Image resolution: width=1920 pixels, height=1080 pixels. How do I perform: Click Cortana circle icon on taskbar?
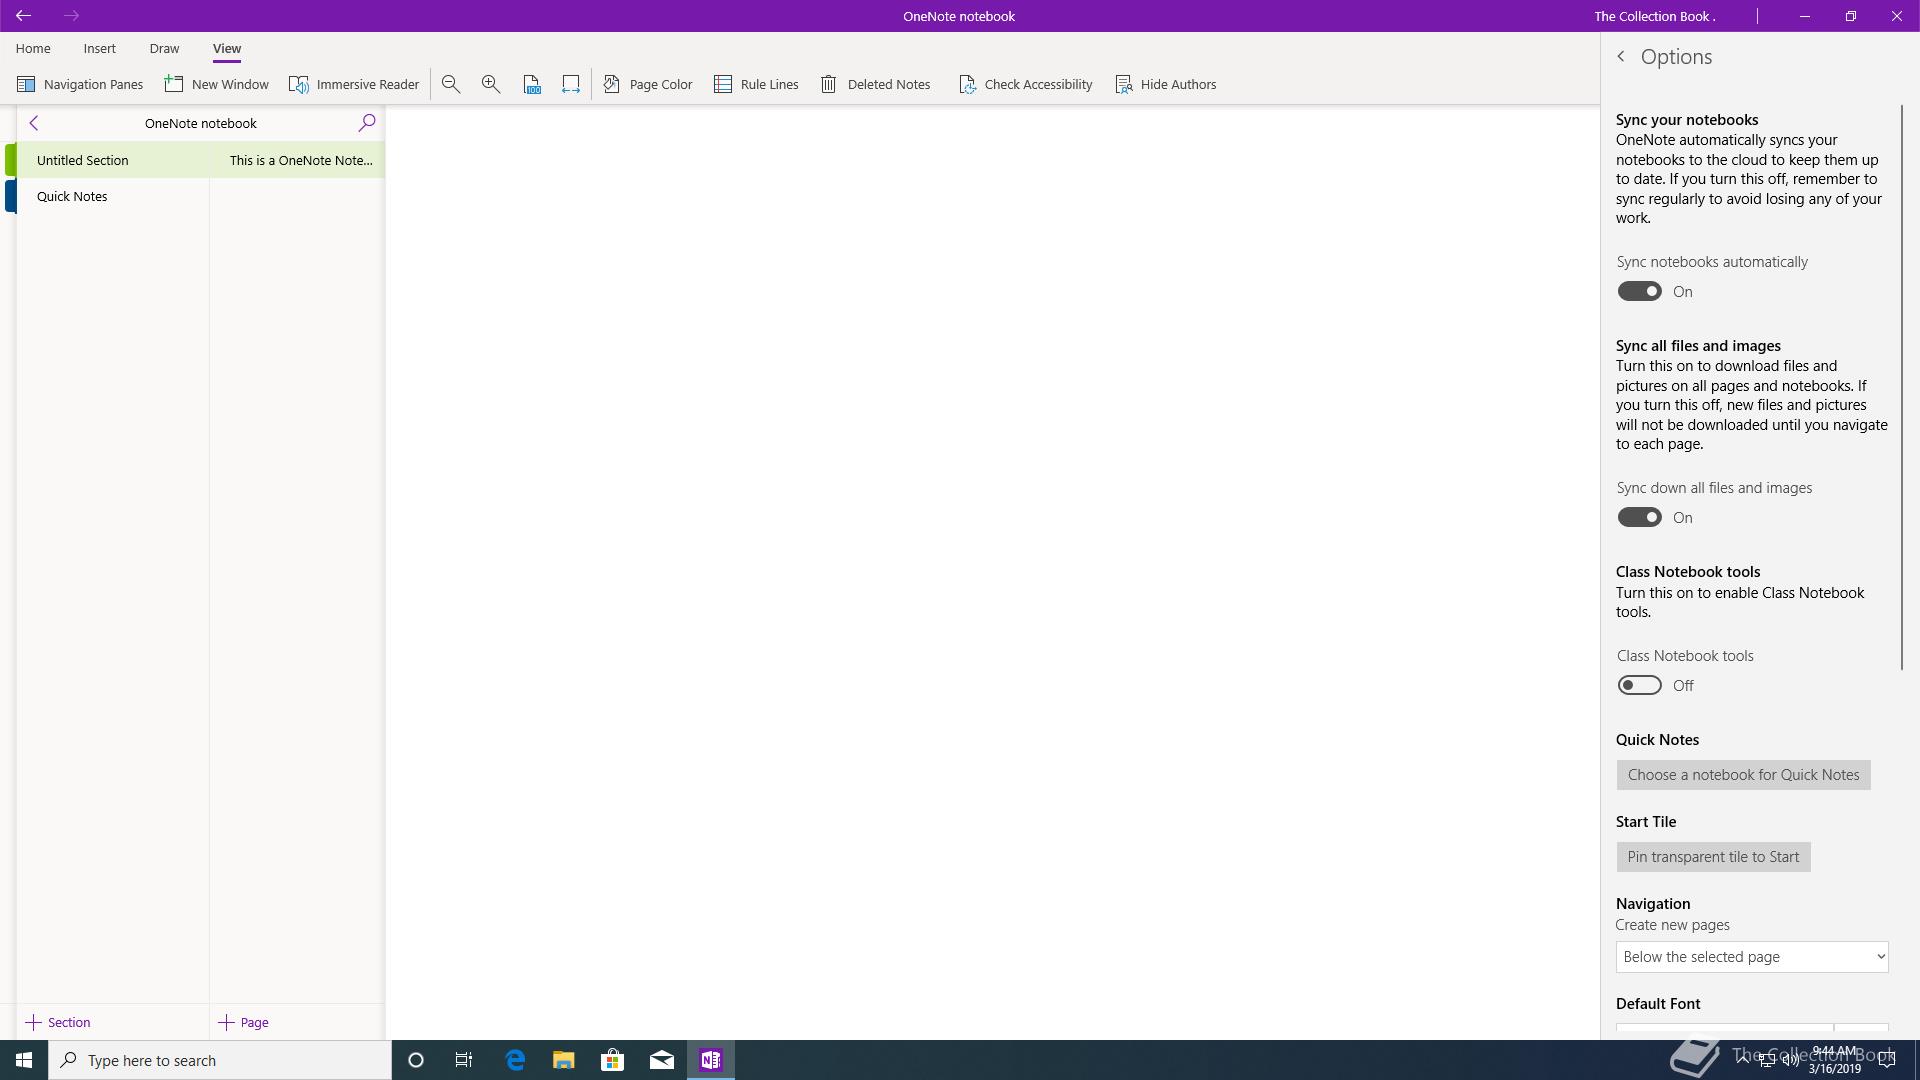416,1060
